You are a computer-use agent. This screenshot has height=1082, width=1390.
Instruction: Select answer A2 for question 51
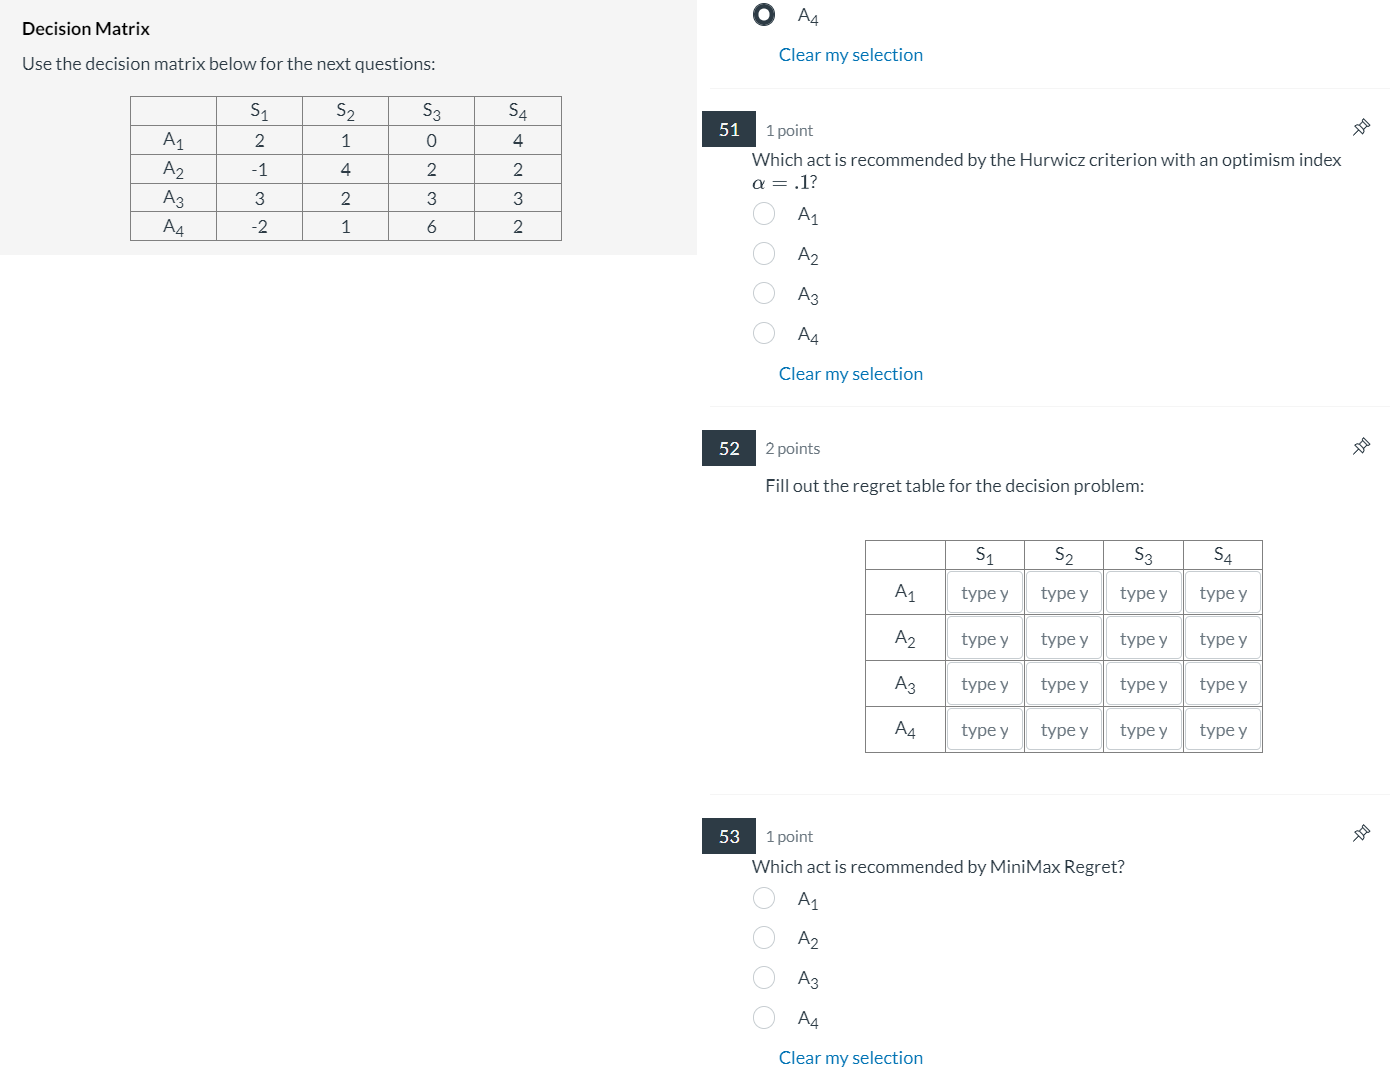[x=764, y=253]
